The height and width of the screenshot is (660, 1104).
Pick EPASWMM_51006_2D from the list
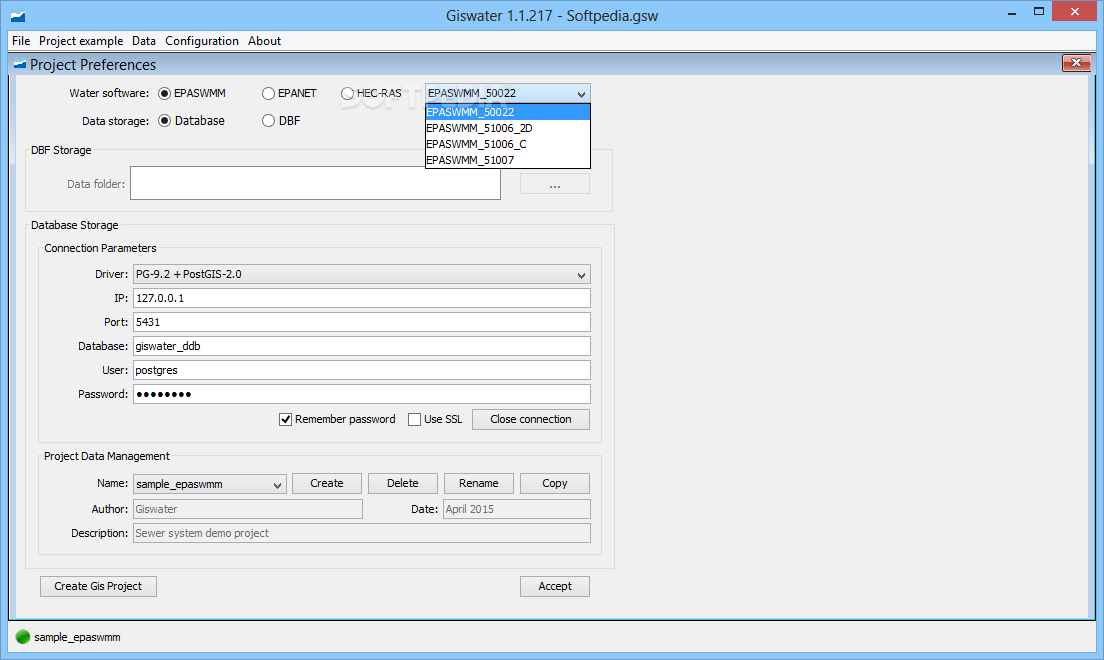pos(508,128)
